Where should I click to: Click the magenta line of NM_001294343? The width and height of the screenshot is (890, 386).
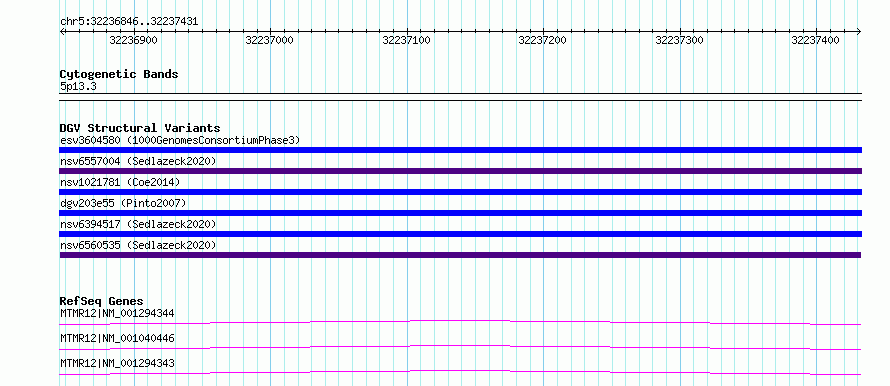(x=460, y=372)
